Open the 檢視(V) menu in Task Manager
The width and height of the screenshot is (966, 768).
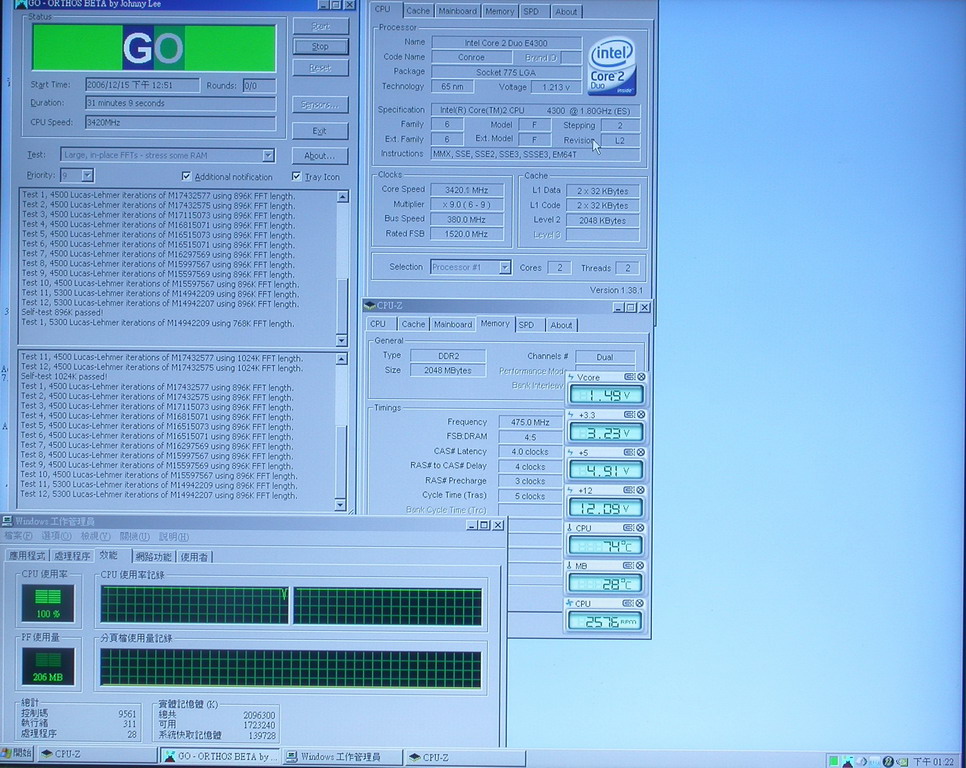(95, 536)
